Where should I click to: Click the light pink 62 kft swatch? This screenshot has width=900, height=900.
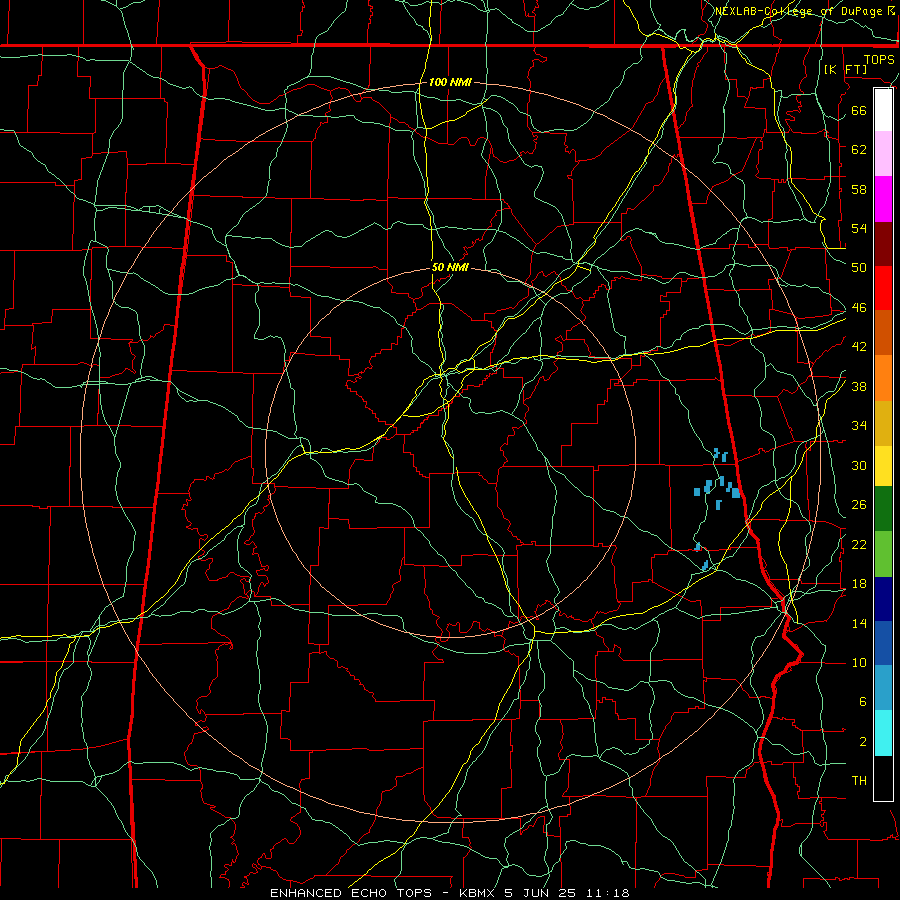[x=883, y=154]
